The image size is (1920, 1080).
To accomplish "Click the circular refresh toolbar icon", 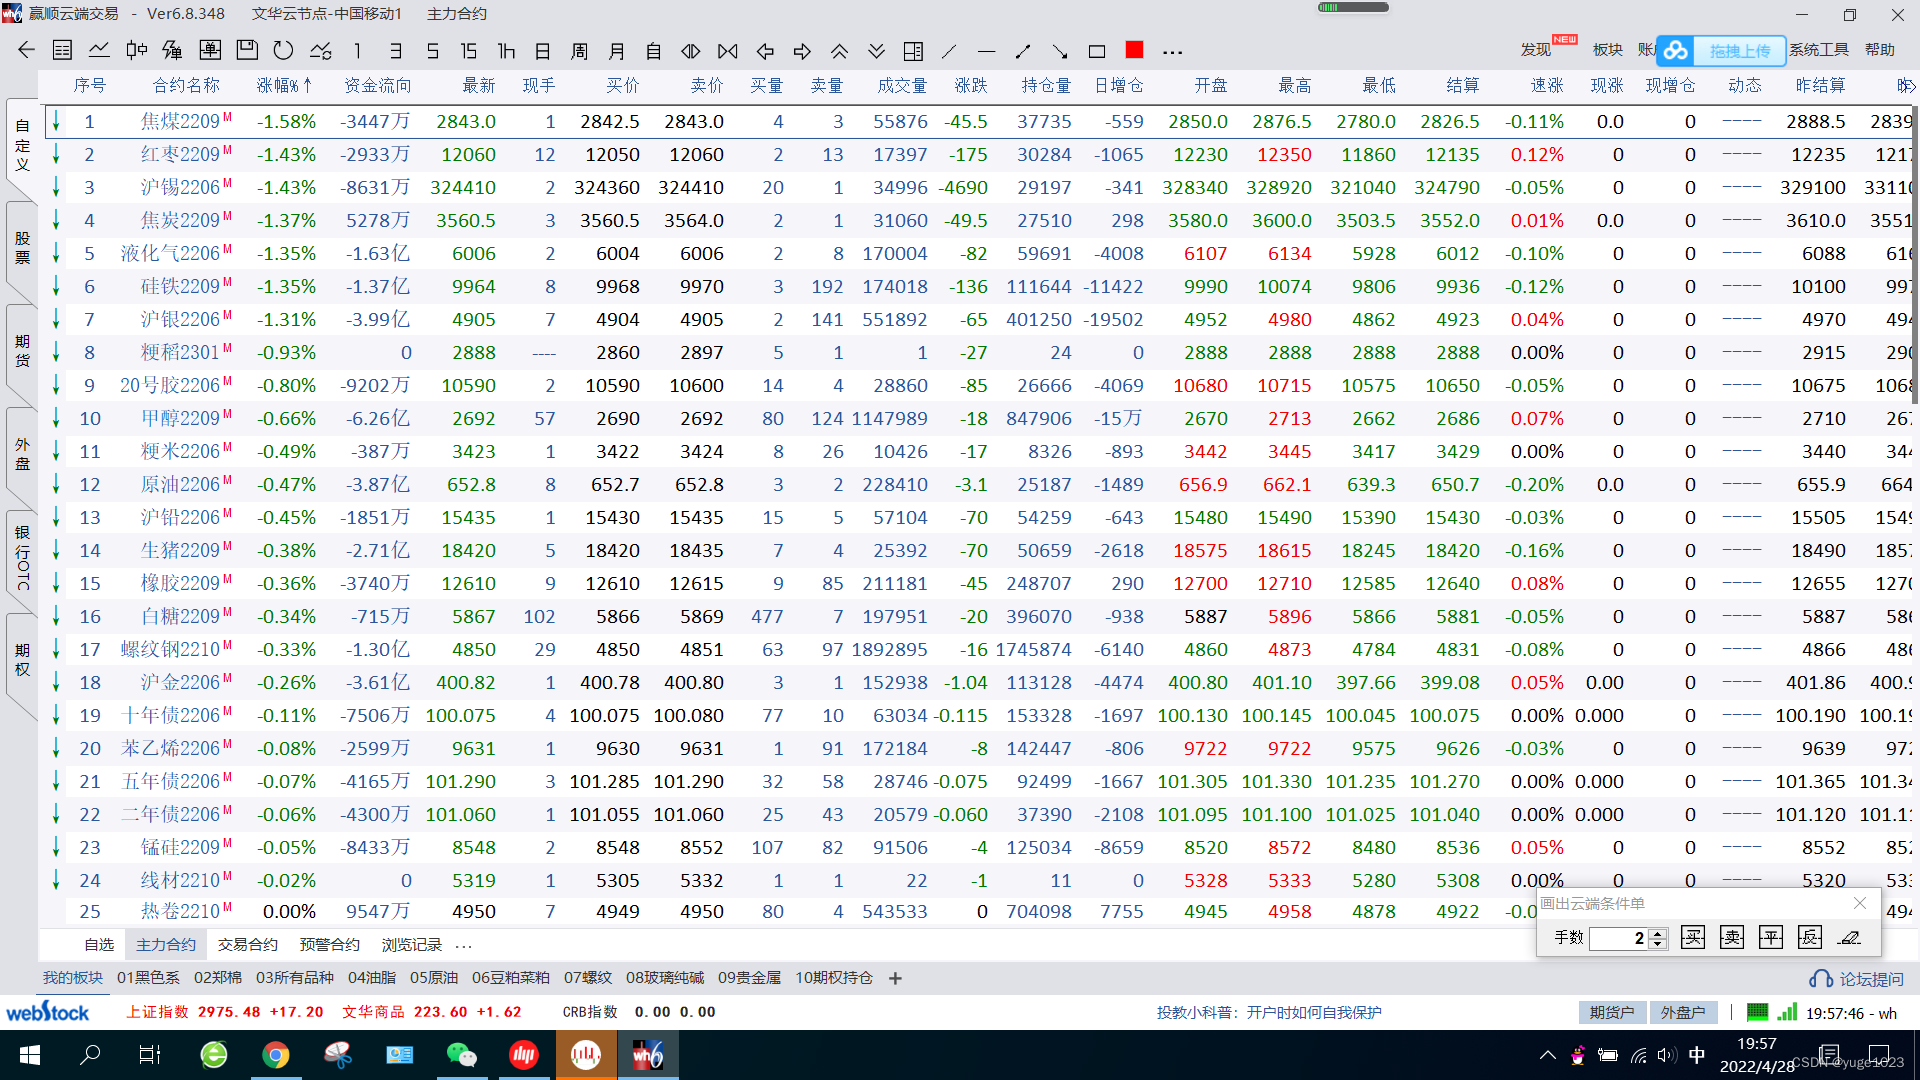I will (x=284, y=50).
